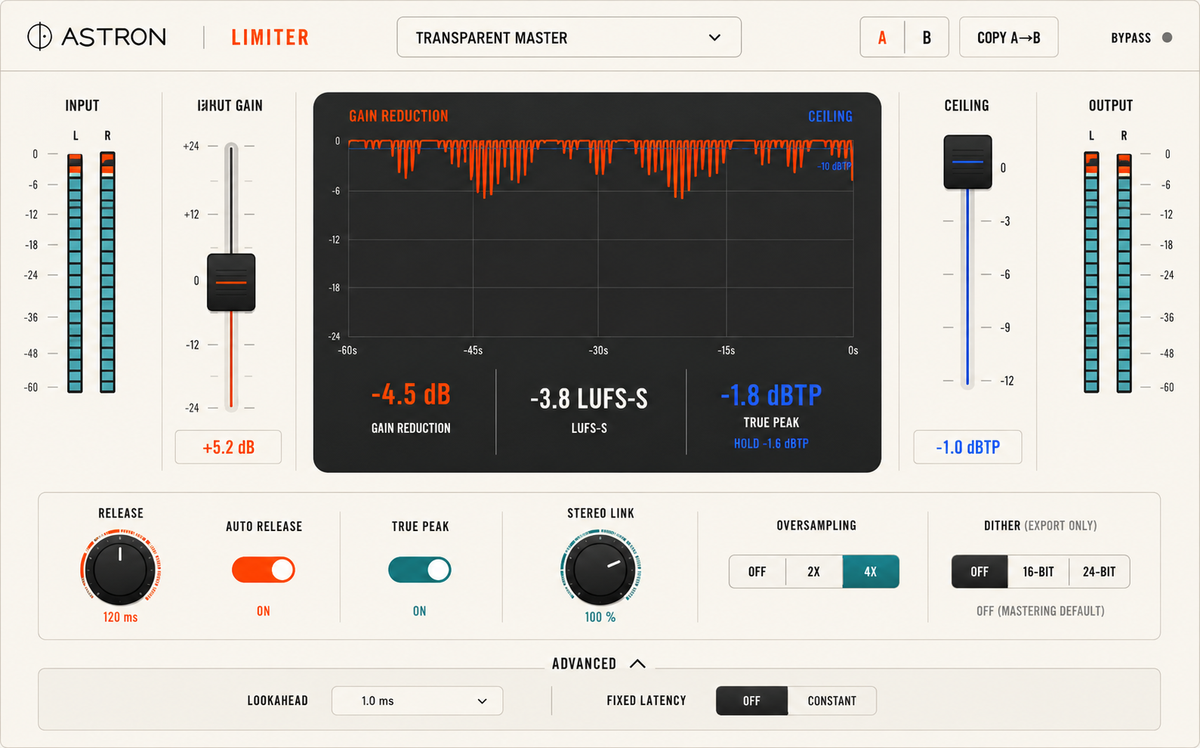Image resolution: width=1200 pixels, height=748 pixels.
Task: Click the Astron logo icon
Action: click(x=39, y=37)
